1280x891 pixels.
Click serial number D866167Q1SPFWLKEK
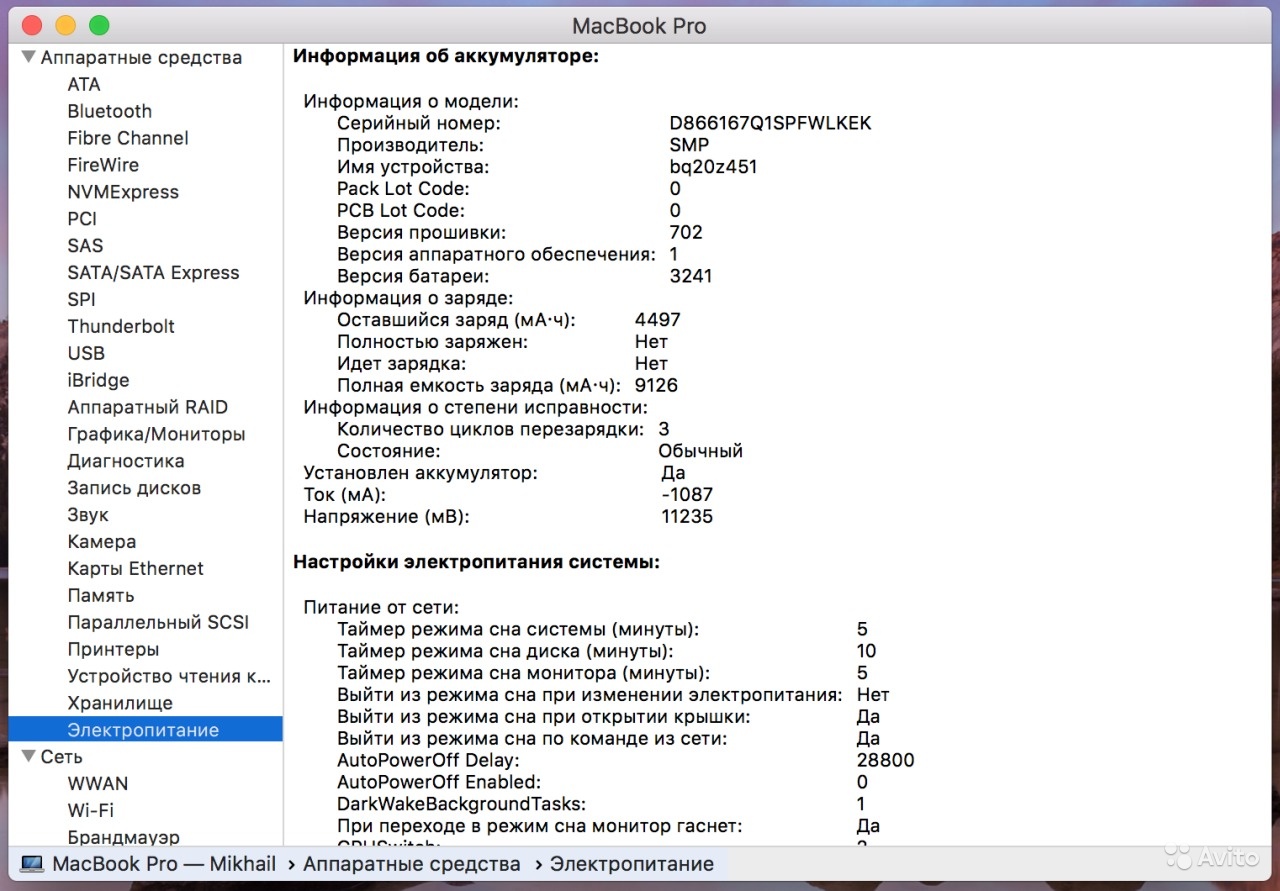(771, 124)
